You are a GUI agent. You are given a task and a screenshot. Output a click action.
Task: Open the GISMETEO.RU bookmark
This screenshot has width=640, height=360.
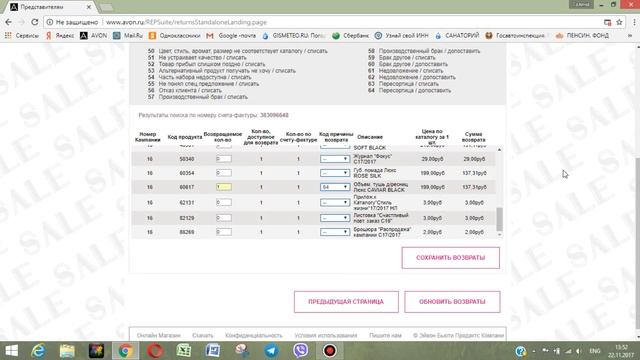pos(293,36)
